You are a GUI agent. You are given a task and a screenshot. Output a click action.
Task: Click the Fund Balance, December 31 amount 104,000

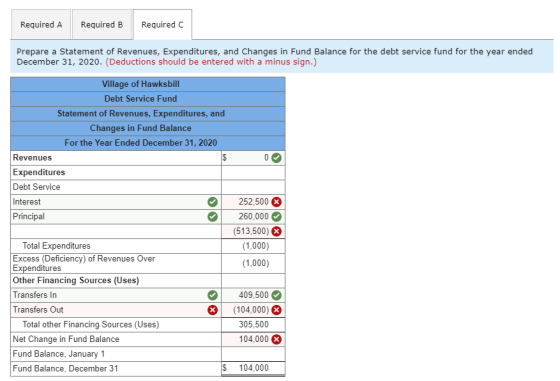coord(253,368)
